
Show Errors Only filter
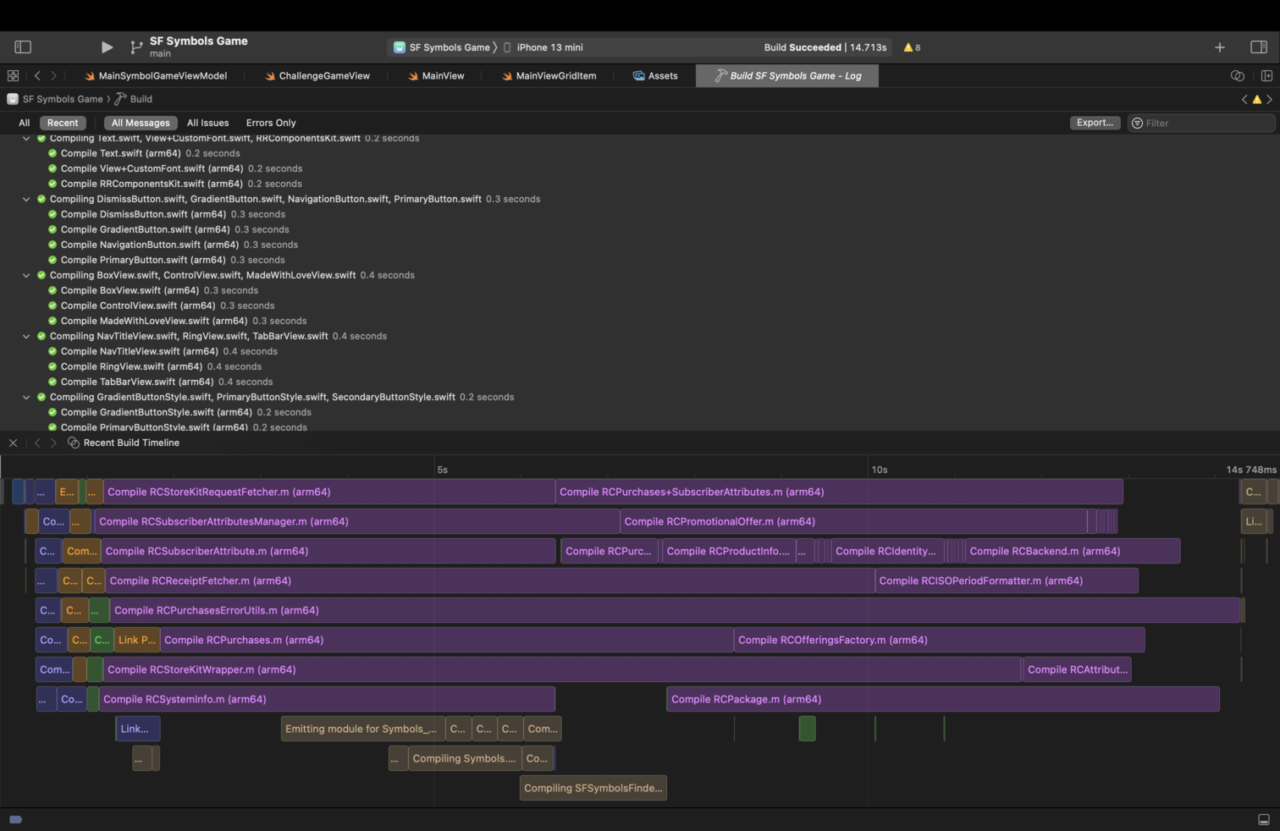[x=271, y=123]
